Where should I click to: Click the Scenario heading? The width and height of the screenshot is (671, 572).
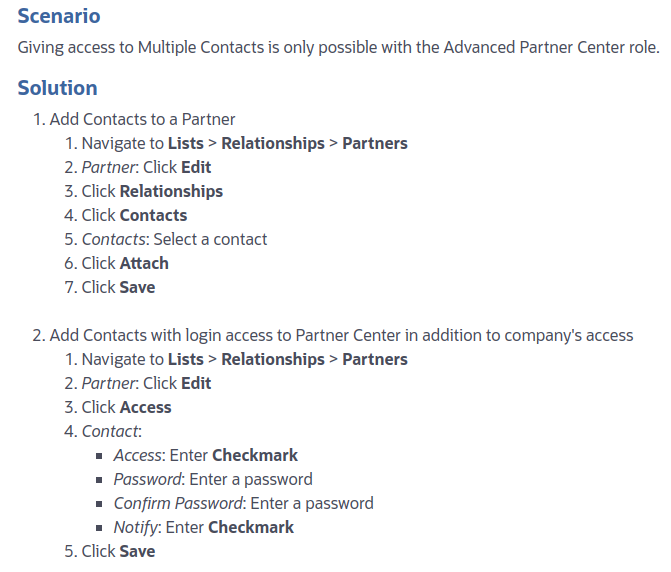pyautogui.click(x=59, y=17)
